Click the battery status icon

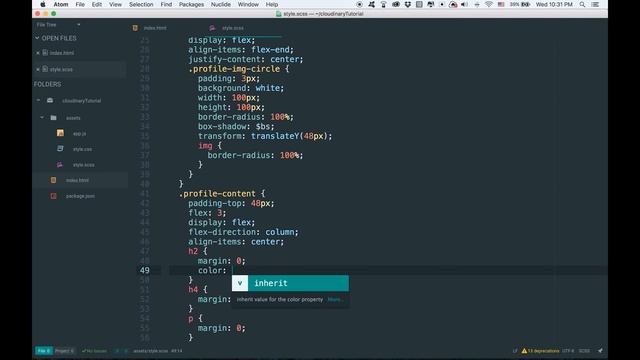[526, 4]
